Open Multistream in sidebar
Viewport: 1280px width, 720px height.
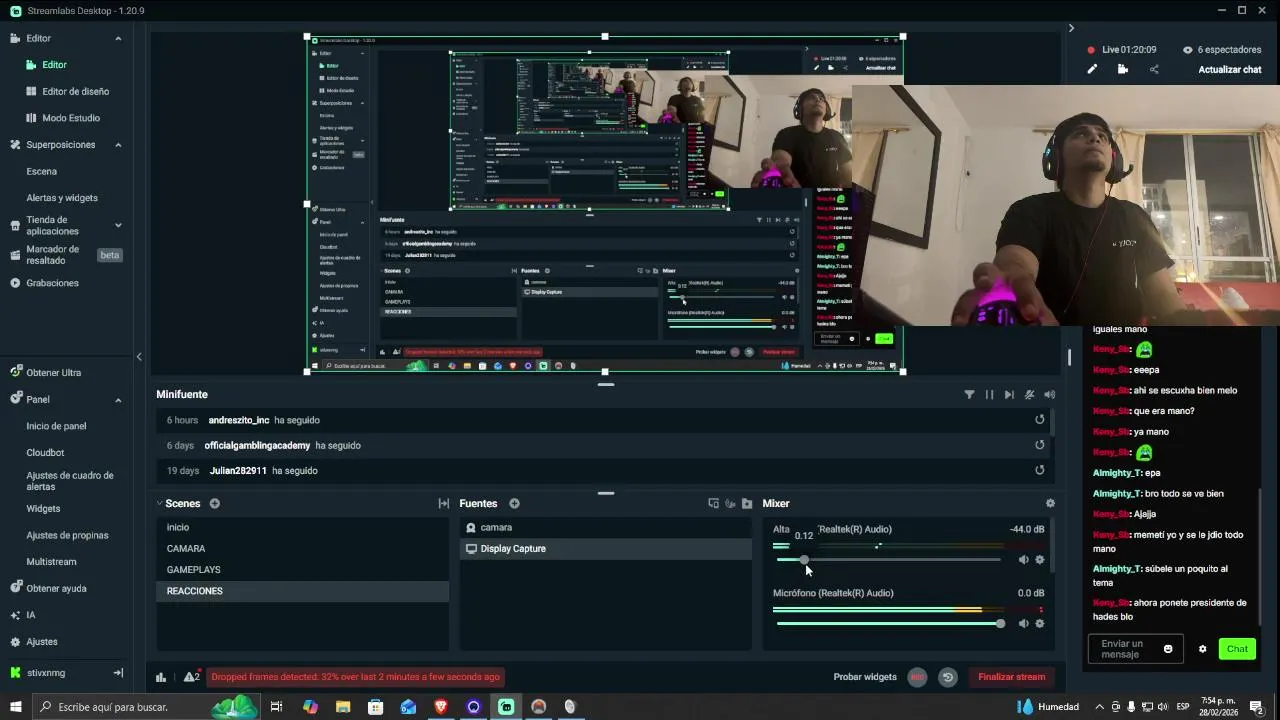coord(51,562)
